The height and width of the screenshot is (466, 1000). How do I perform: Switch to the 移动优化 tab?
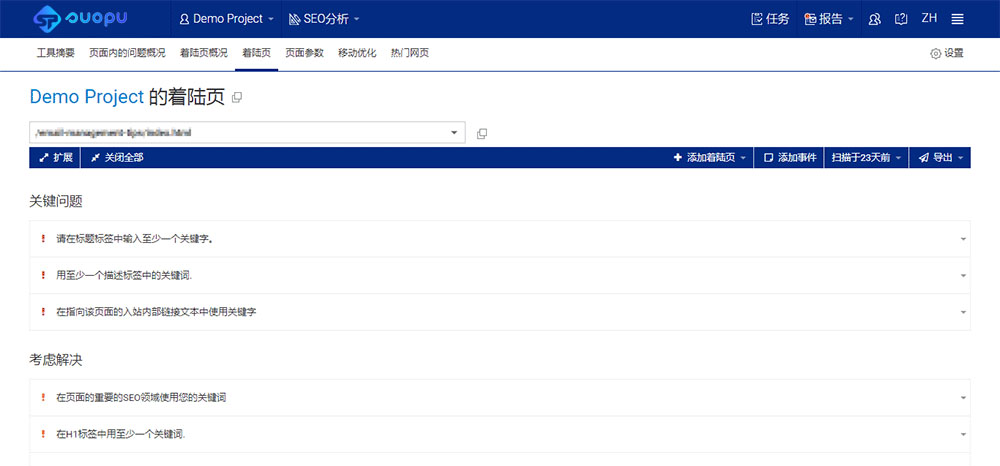(357, 53)
